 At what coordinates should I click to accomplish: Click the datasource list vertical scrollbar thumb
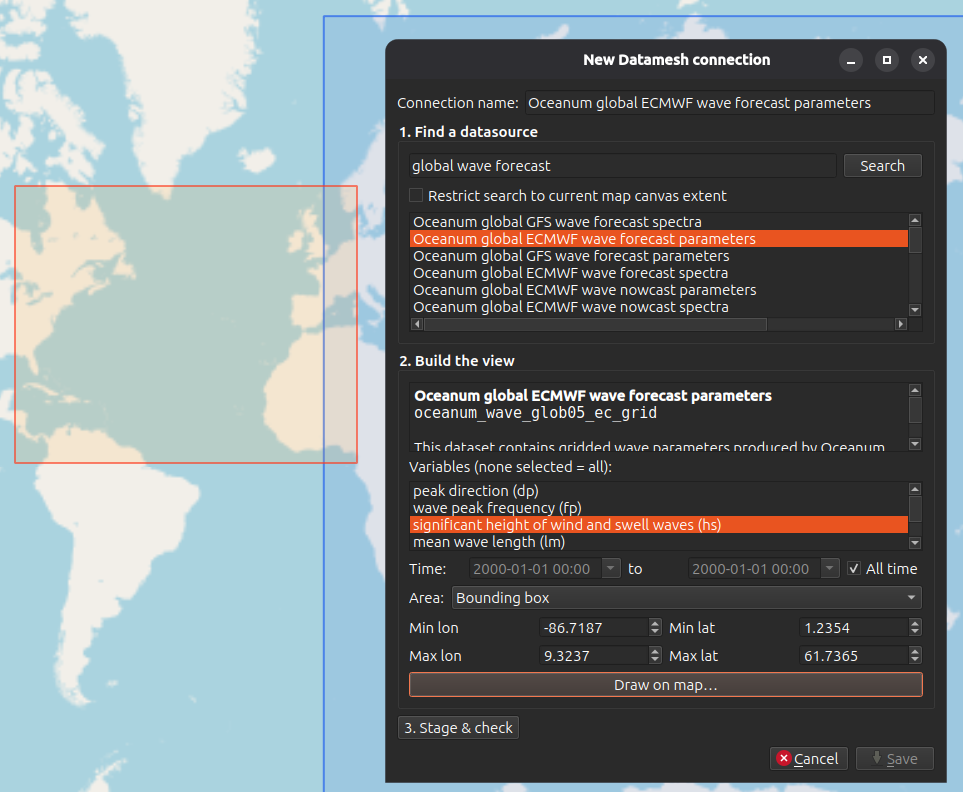click(915, 240)
